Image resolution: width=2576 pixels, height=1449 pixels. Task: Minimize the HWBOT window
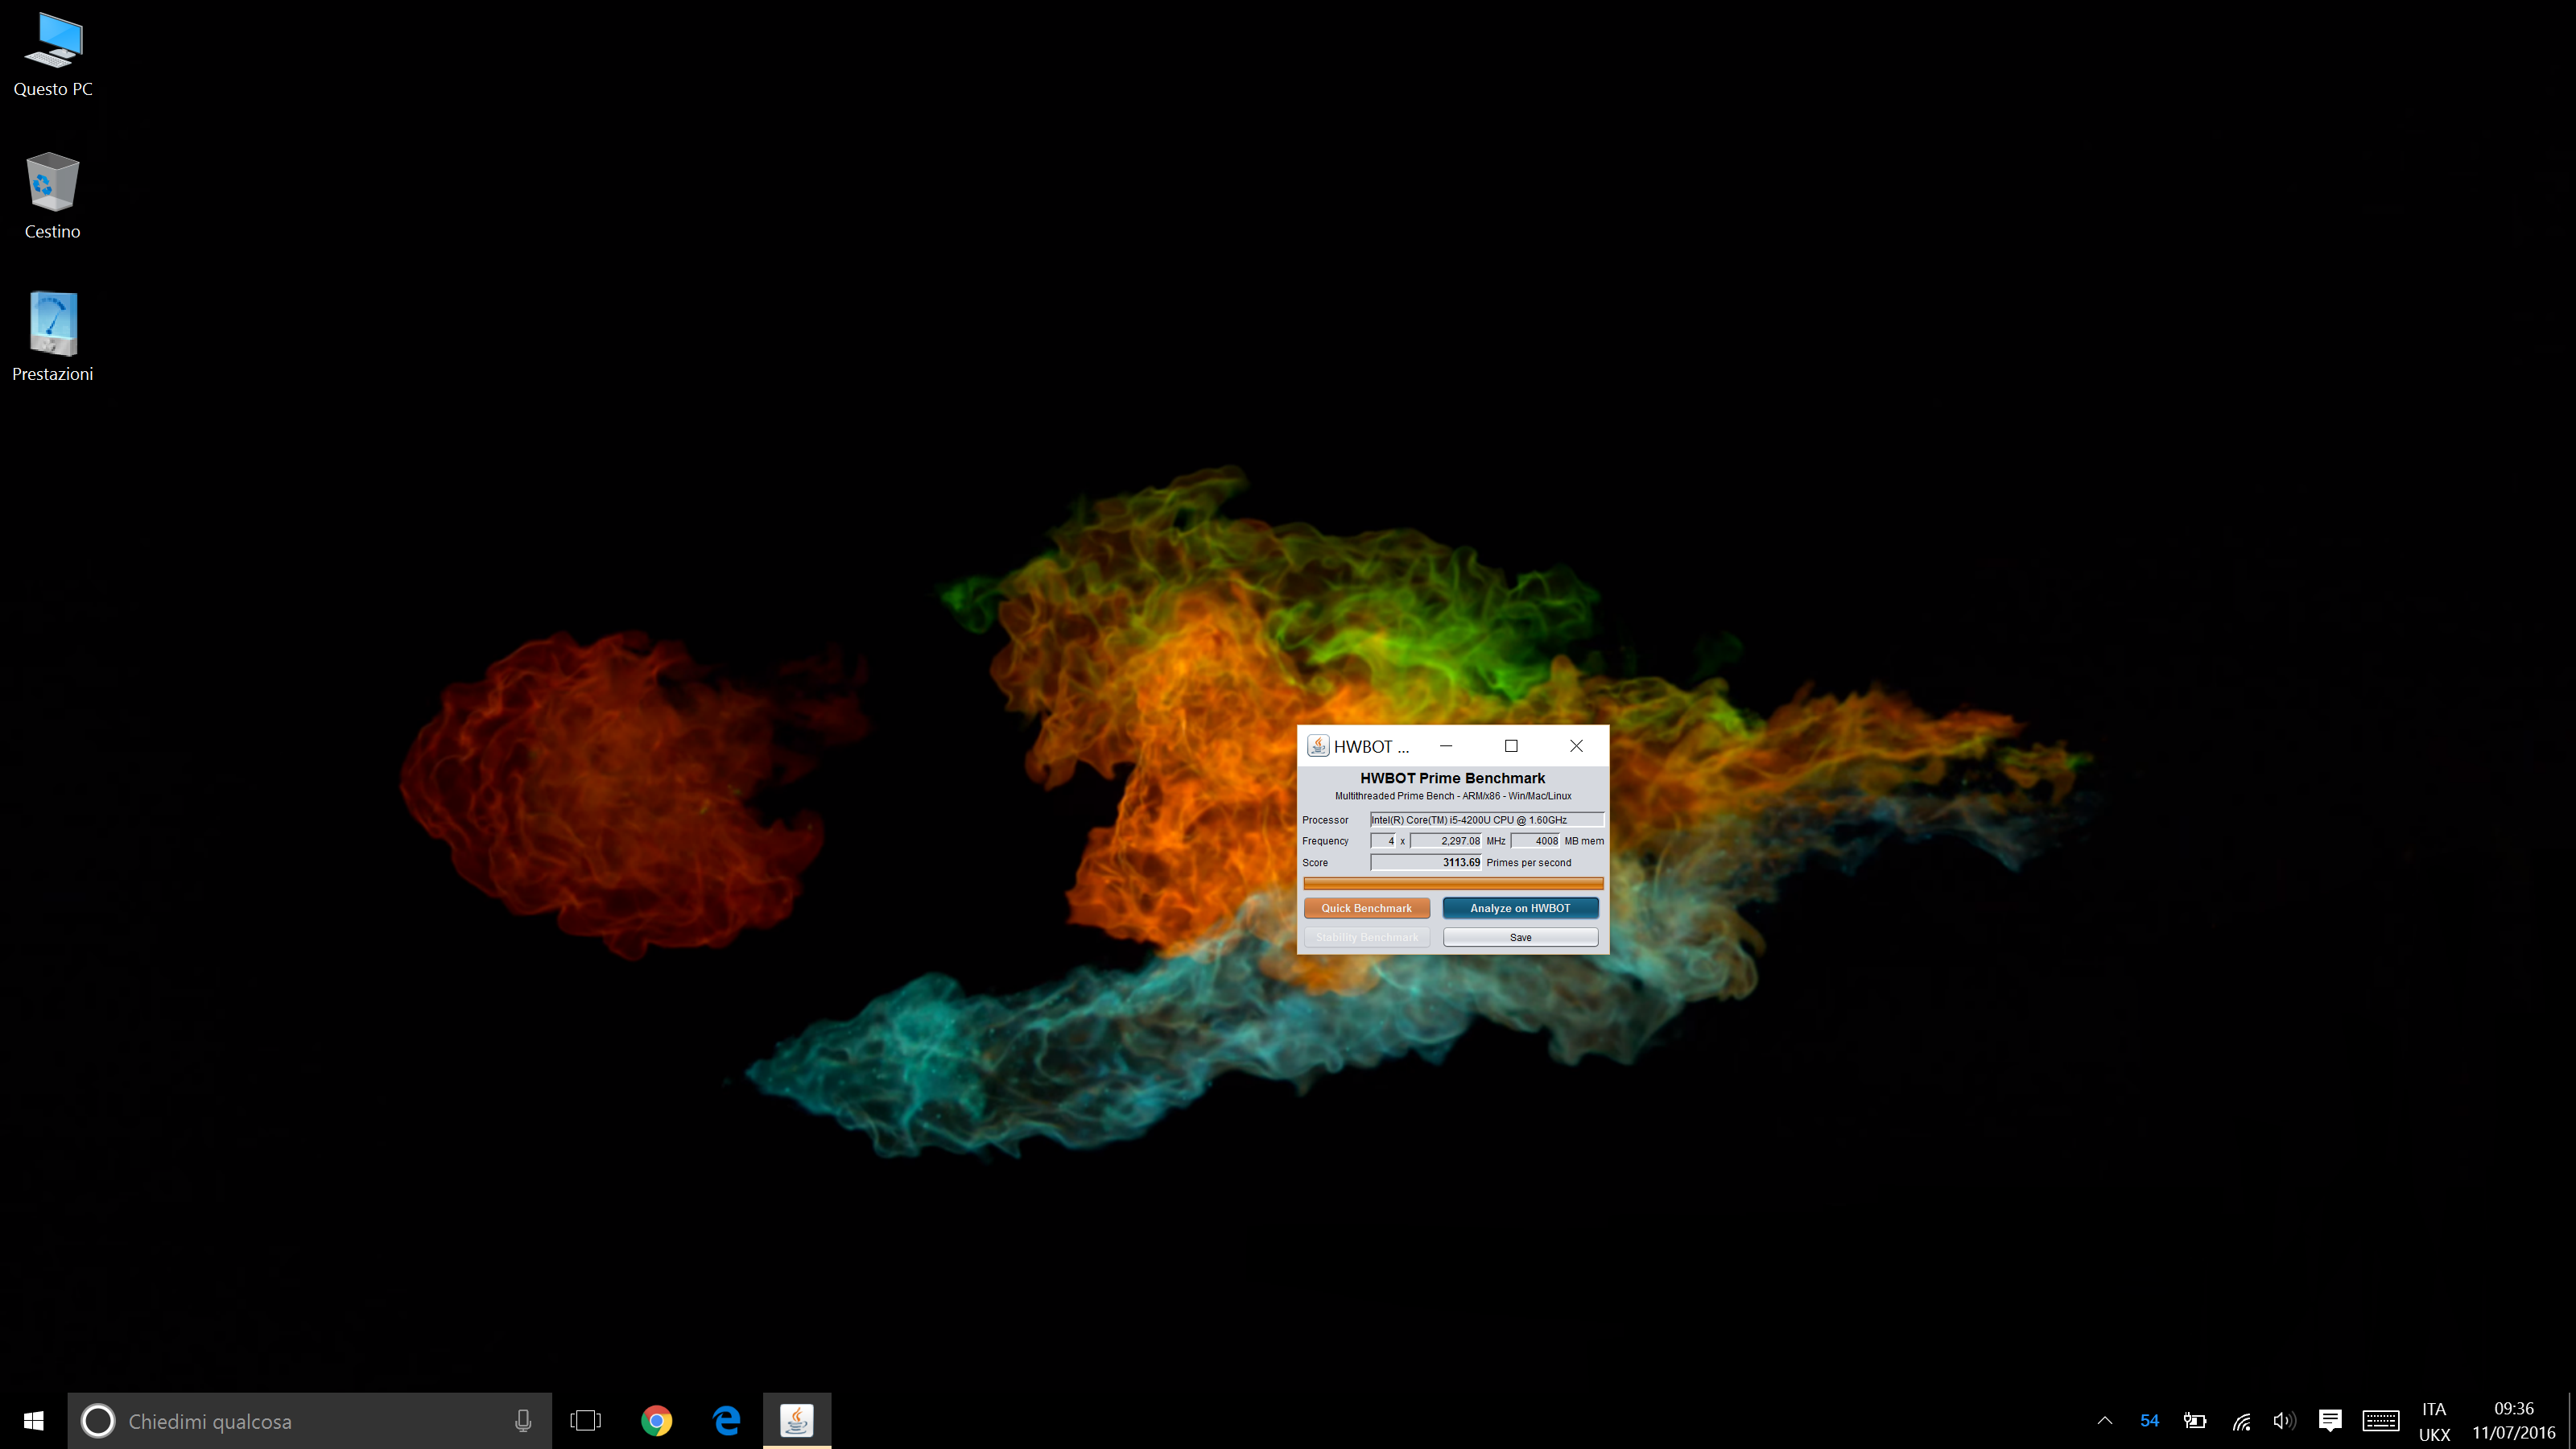click(1446, 746)
